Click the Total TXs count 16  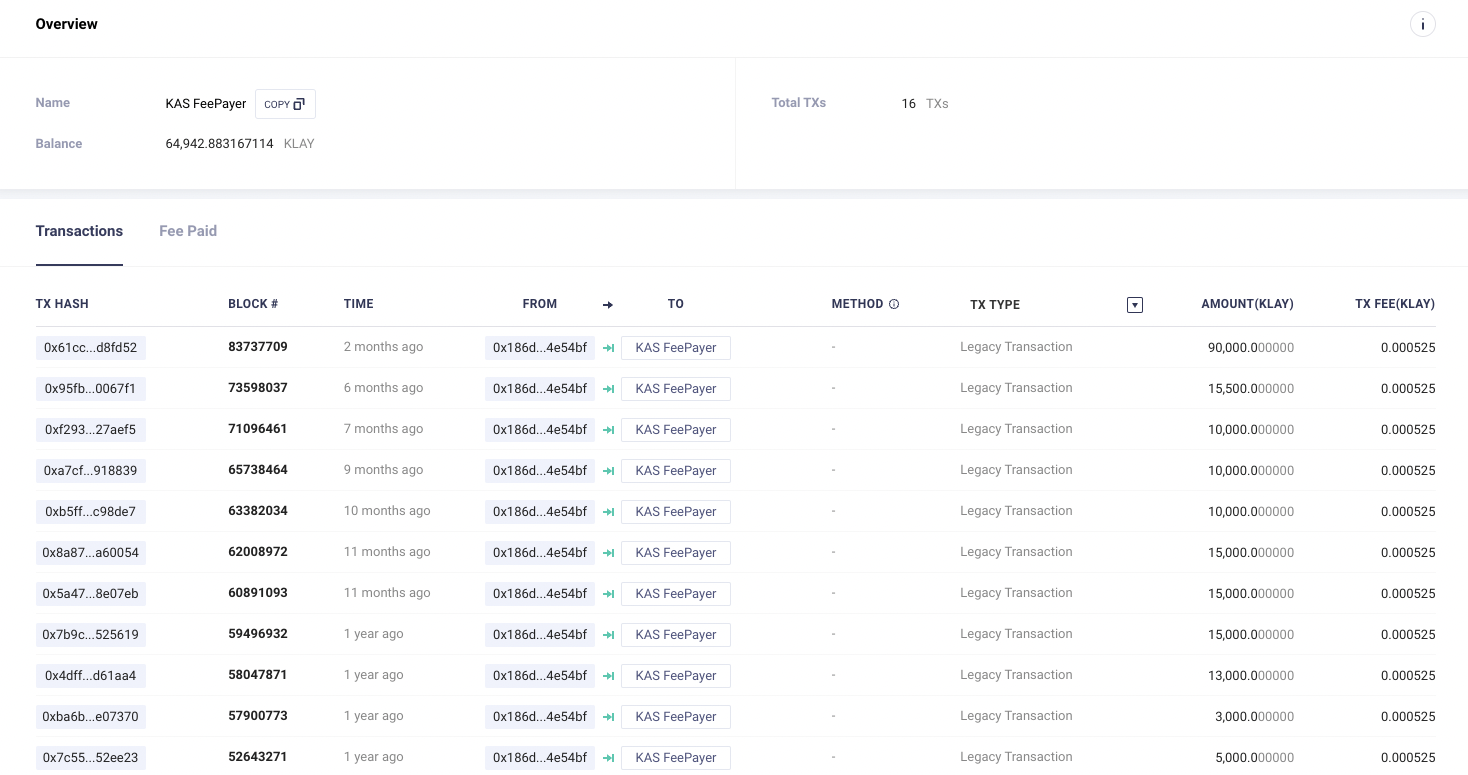tap(908, 104)
